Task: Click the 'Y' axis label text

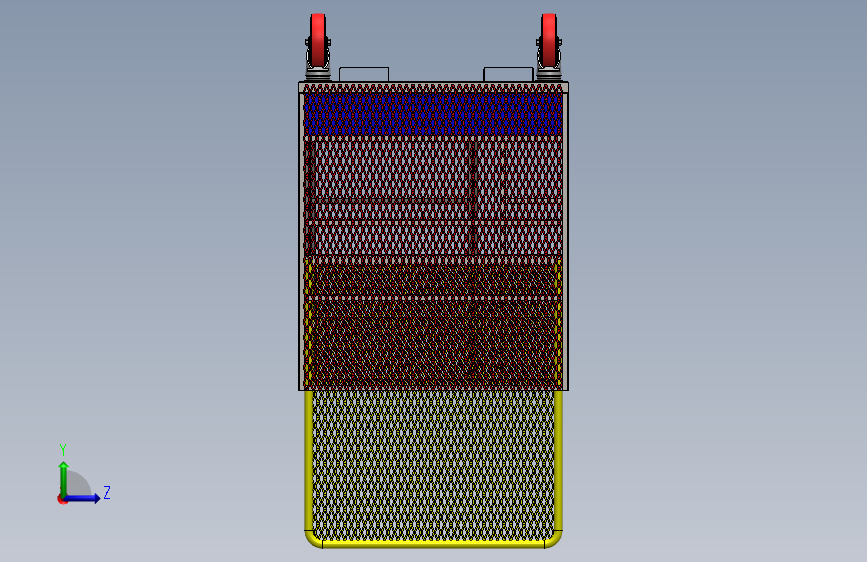Action: click(63, 450)
